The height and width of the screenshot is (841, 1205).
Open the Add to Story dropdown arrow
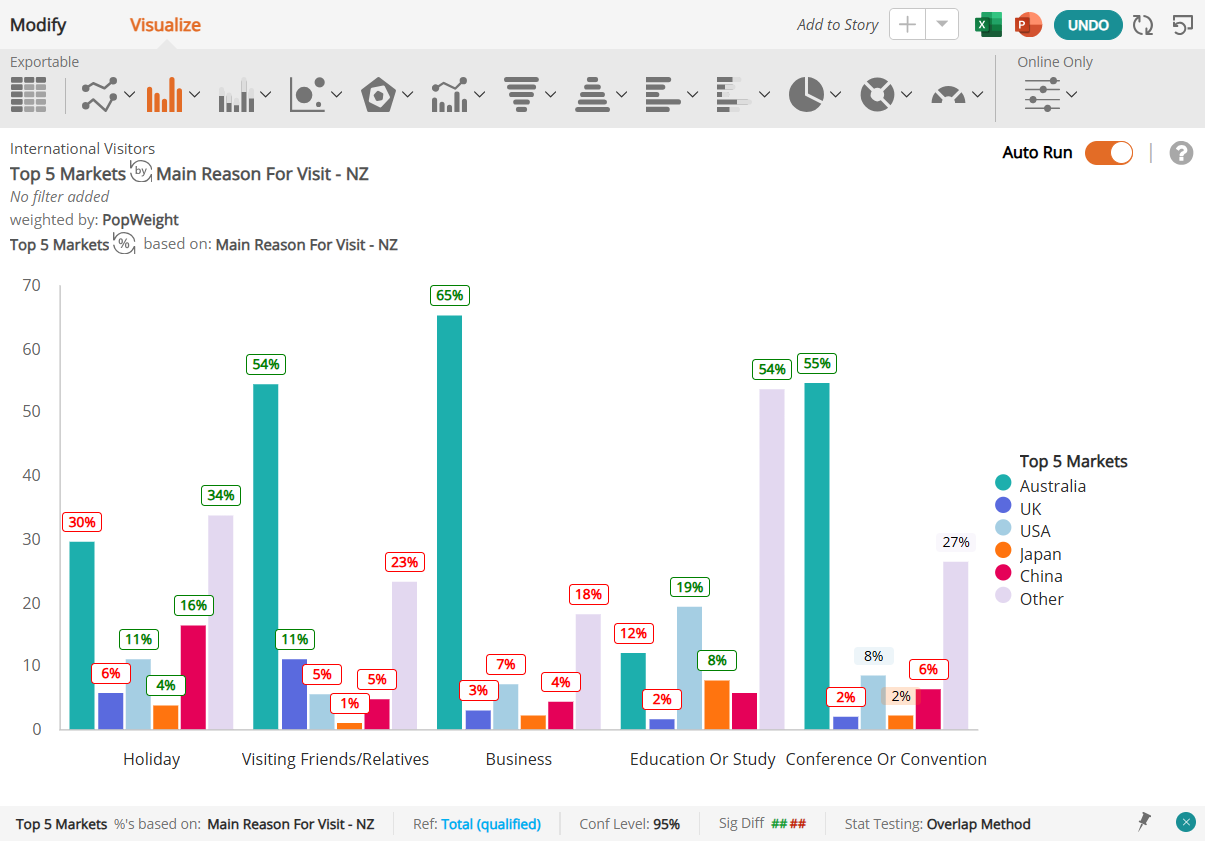click(x=942, y=25)
